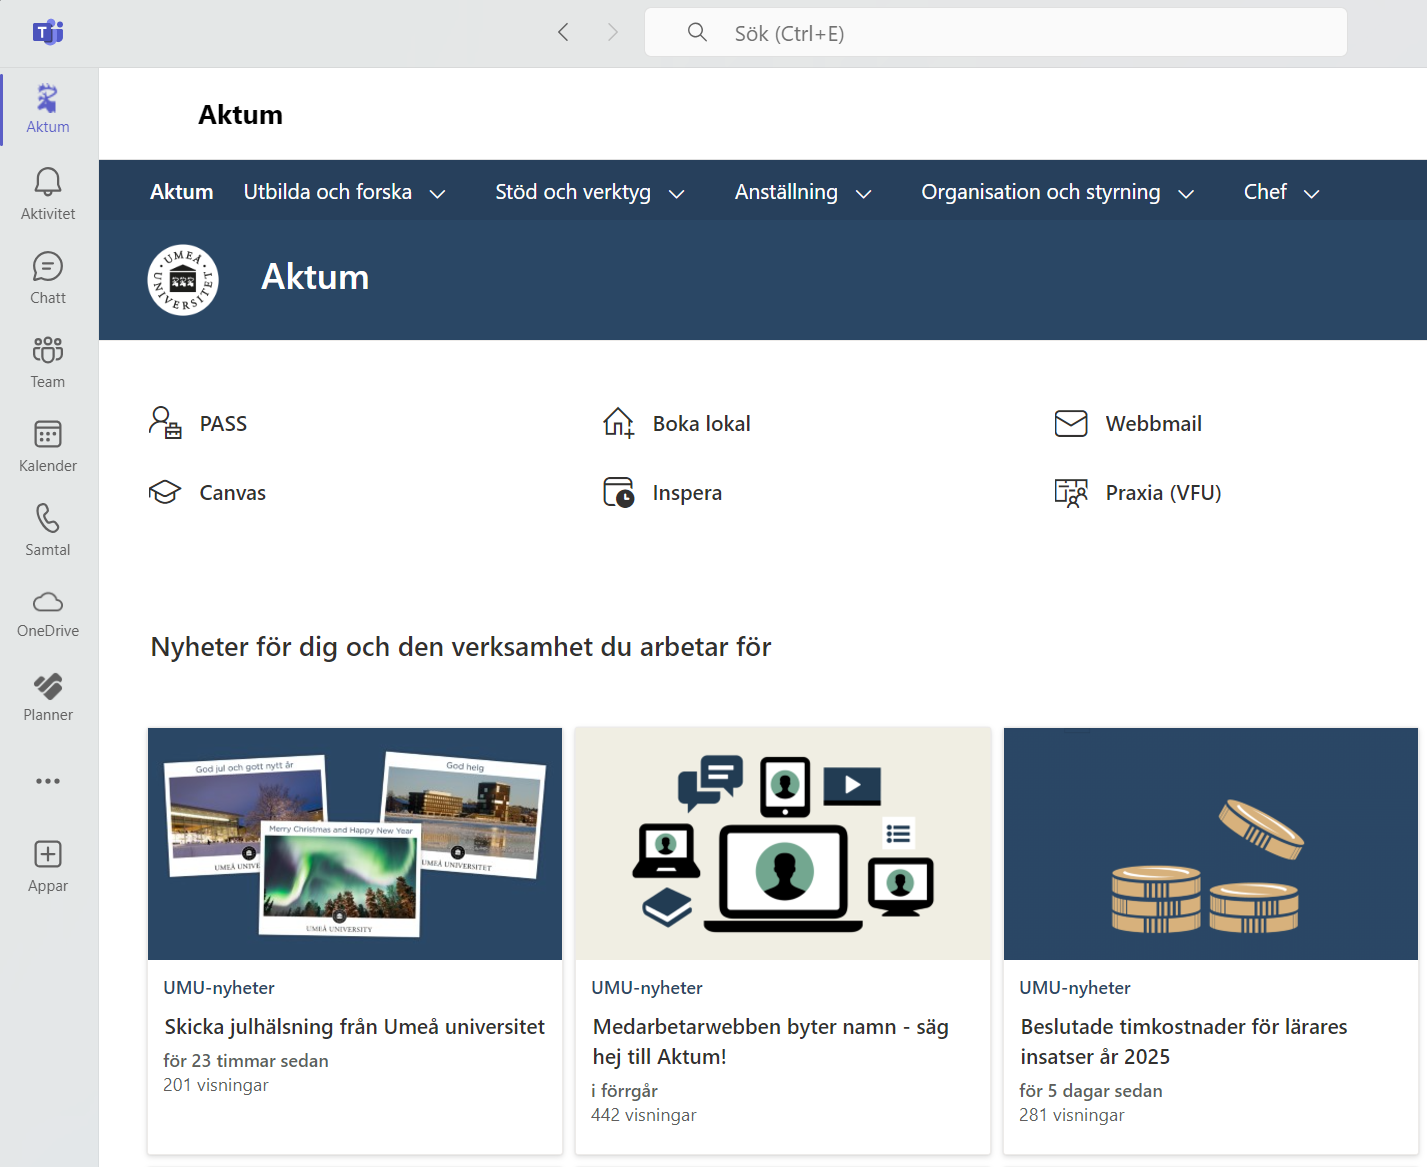Click UMU-nyheter label on Medarbetarwebben card
The width and height of the screenshot is (1427, 1167).
[x=647, y=988]
